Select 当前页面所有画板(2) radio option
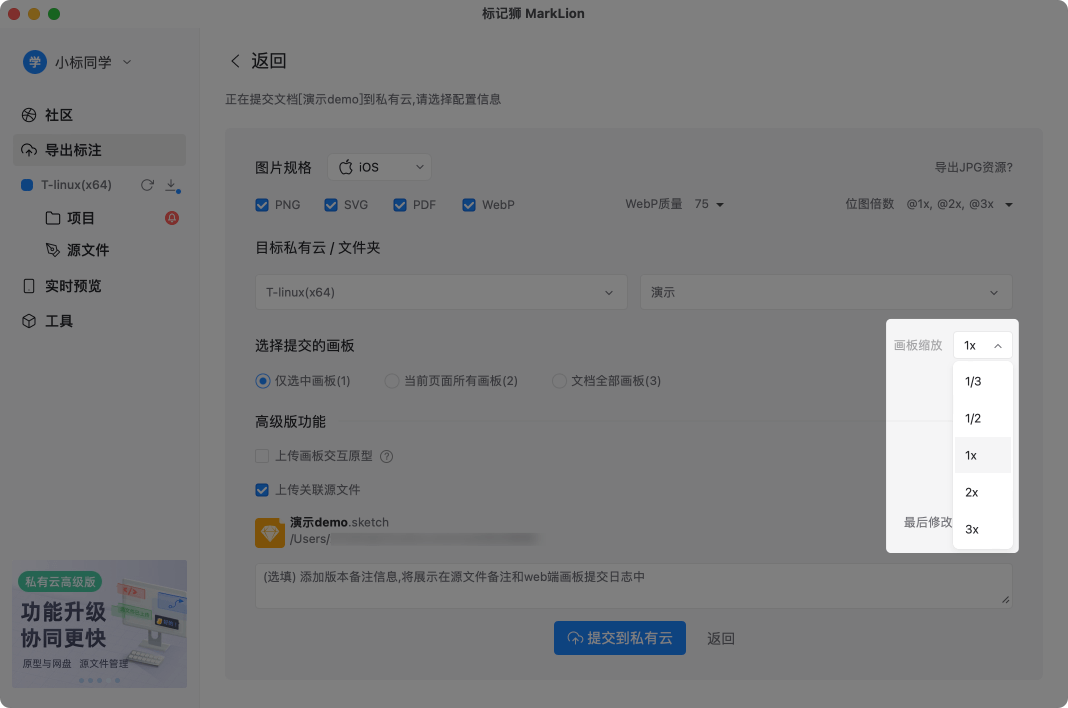Image resolution: width=1068 pixels, height=708 pixels. [391, 381]
